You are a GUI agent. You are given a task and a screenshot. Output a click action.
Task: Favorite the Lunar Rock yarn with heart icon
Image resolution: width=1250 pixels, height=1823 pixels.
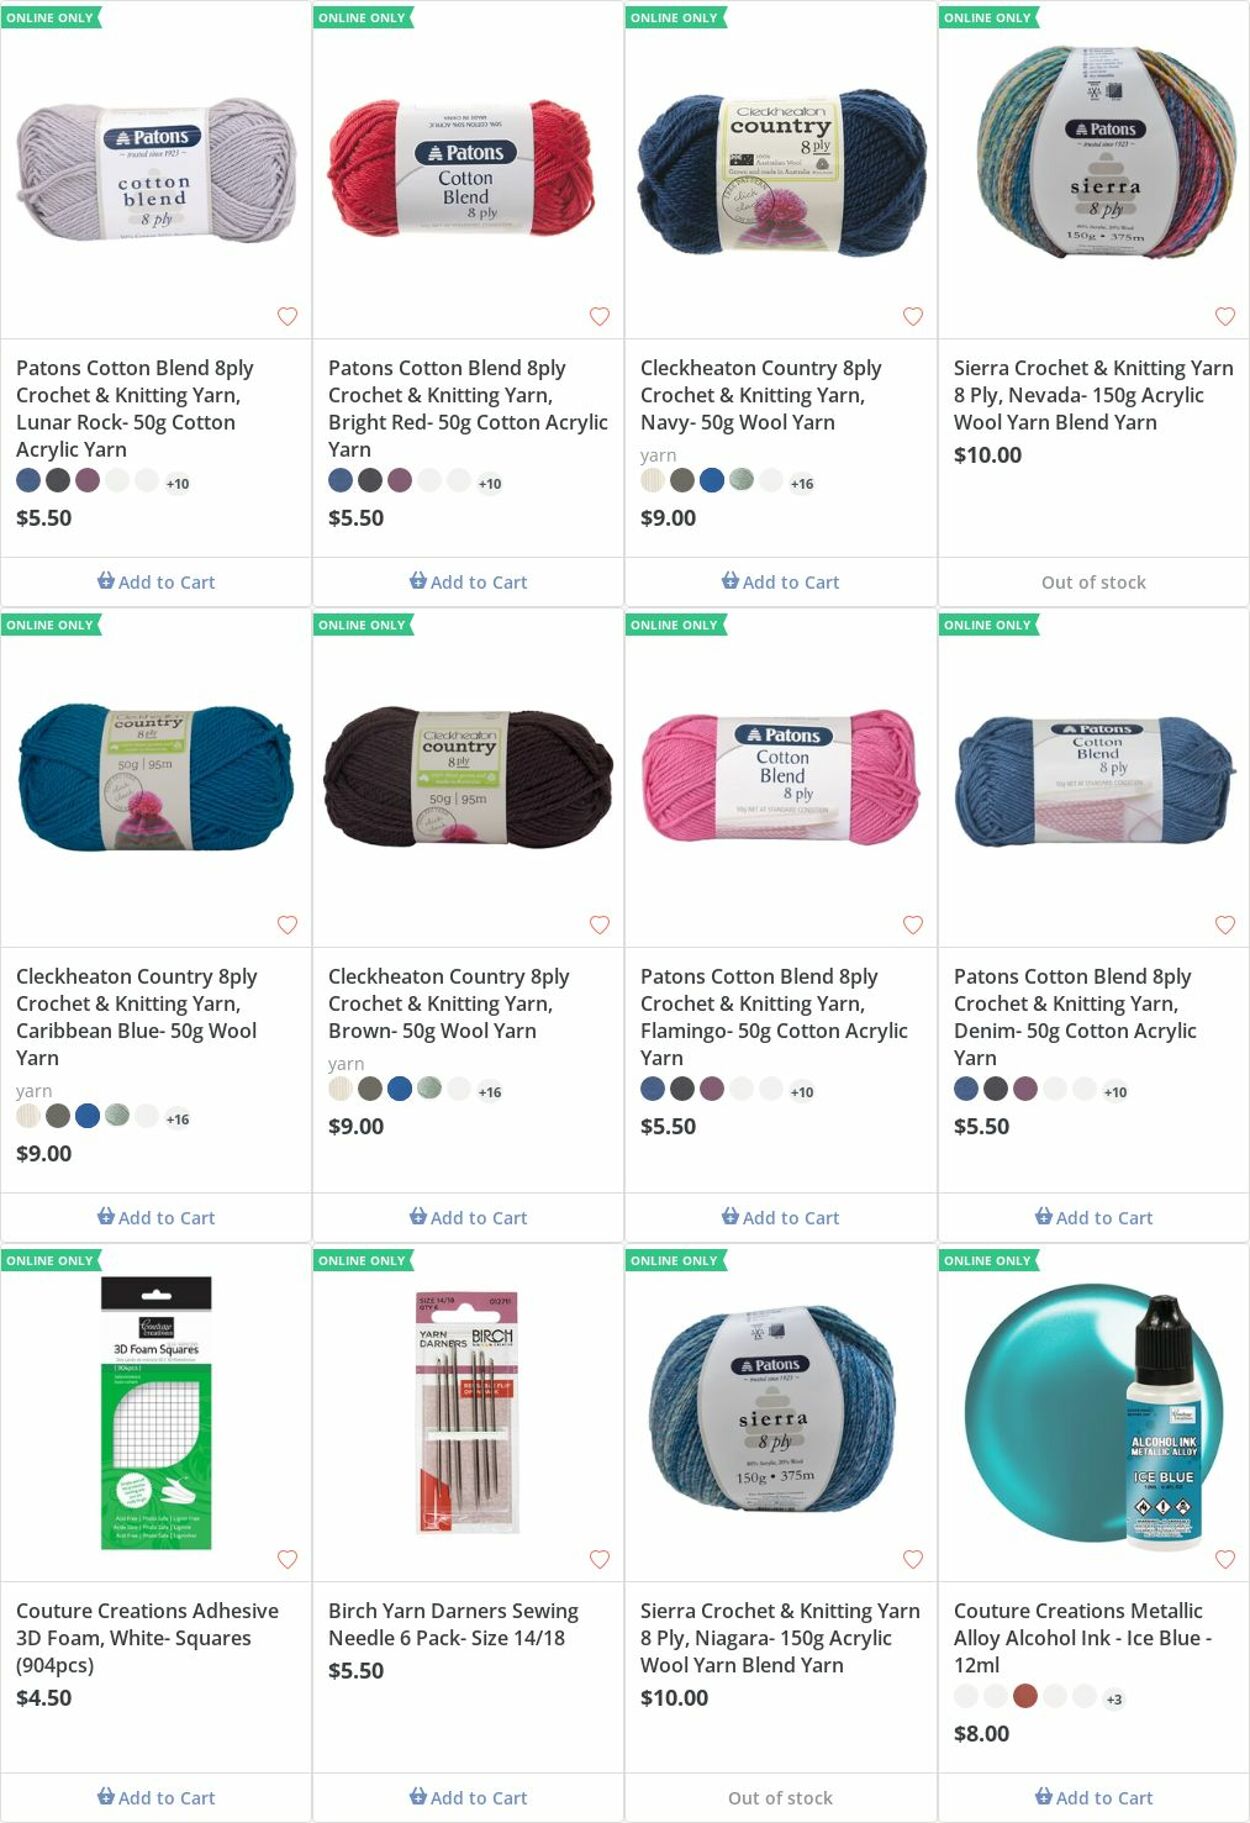click(287, 316)
